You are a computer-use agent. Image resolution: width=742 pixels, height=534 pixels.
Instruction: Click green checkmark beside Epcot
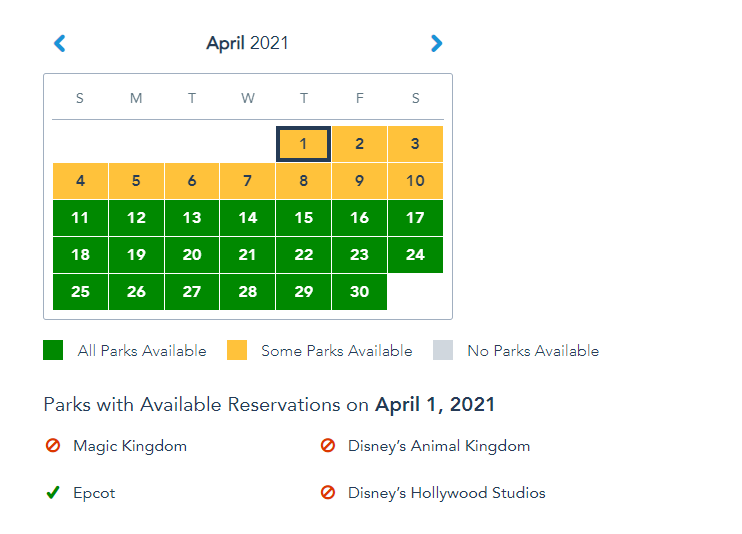(53, 493)
